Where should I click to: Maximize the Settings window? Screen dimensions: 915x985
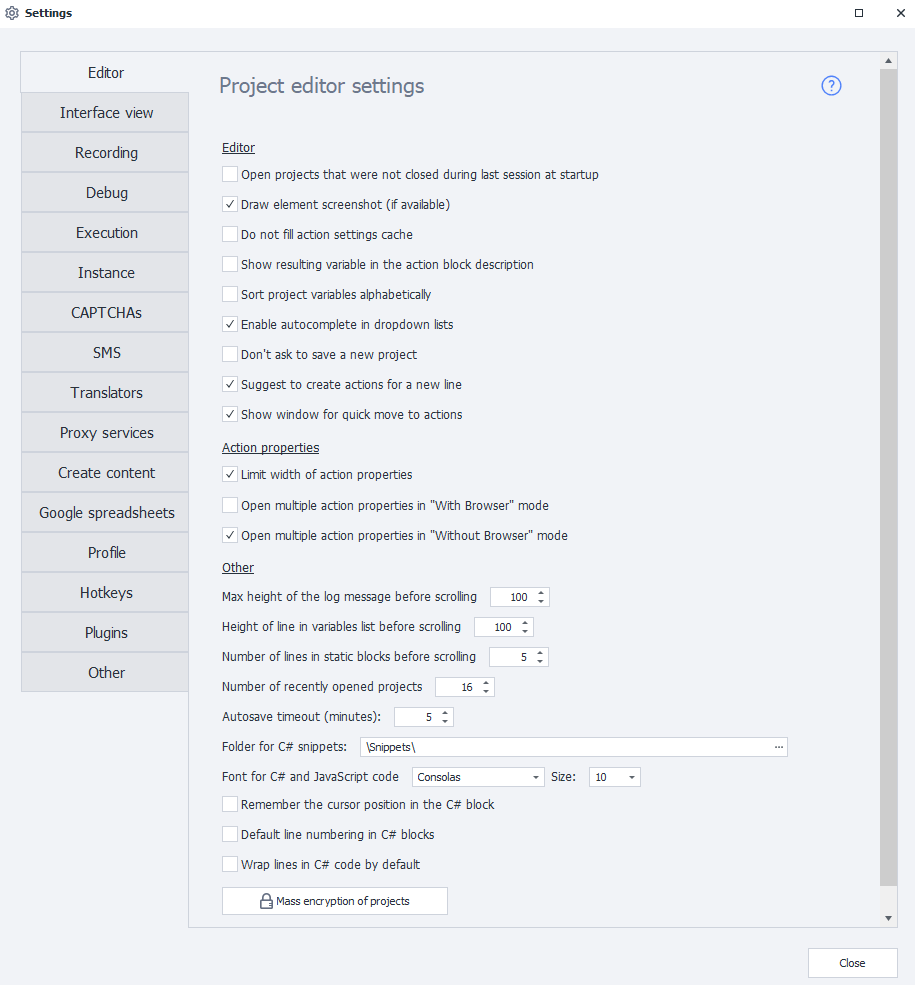pyautogui.click(x=859, y=13)
